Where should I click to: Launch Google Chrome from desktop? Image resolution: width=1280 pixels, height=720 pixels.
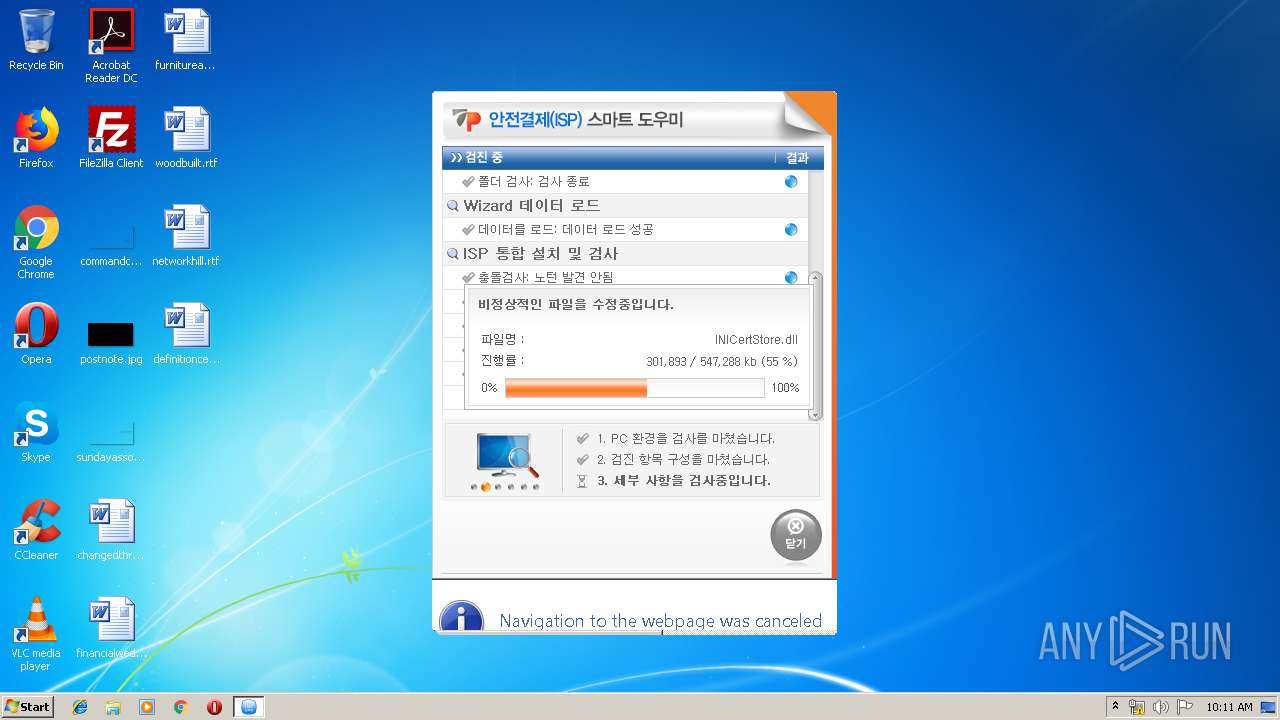coord(36,242)
